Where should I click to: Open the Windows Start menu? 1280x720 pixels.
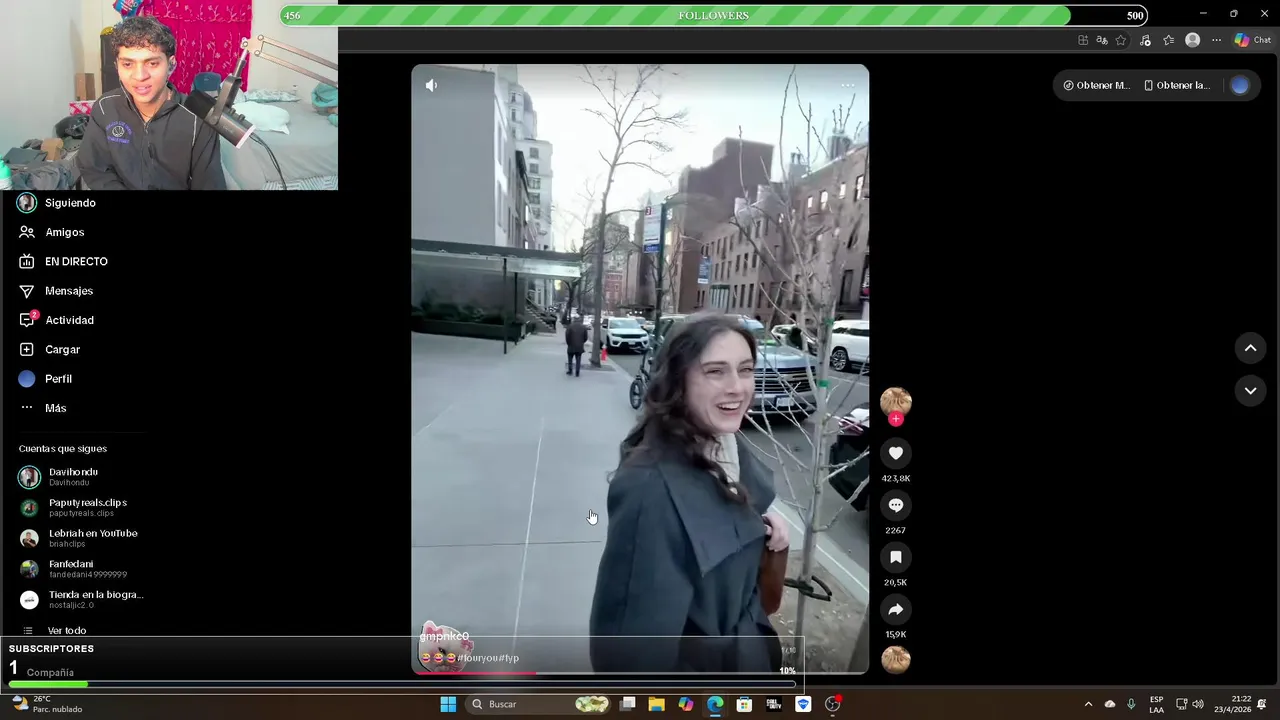point(448,704)
